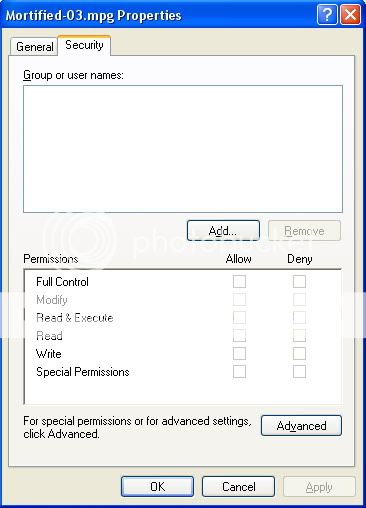Toggle Allow for Special Permissions
The image size is (366, 508).
(239, 372)
